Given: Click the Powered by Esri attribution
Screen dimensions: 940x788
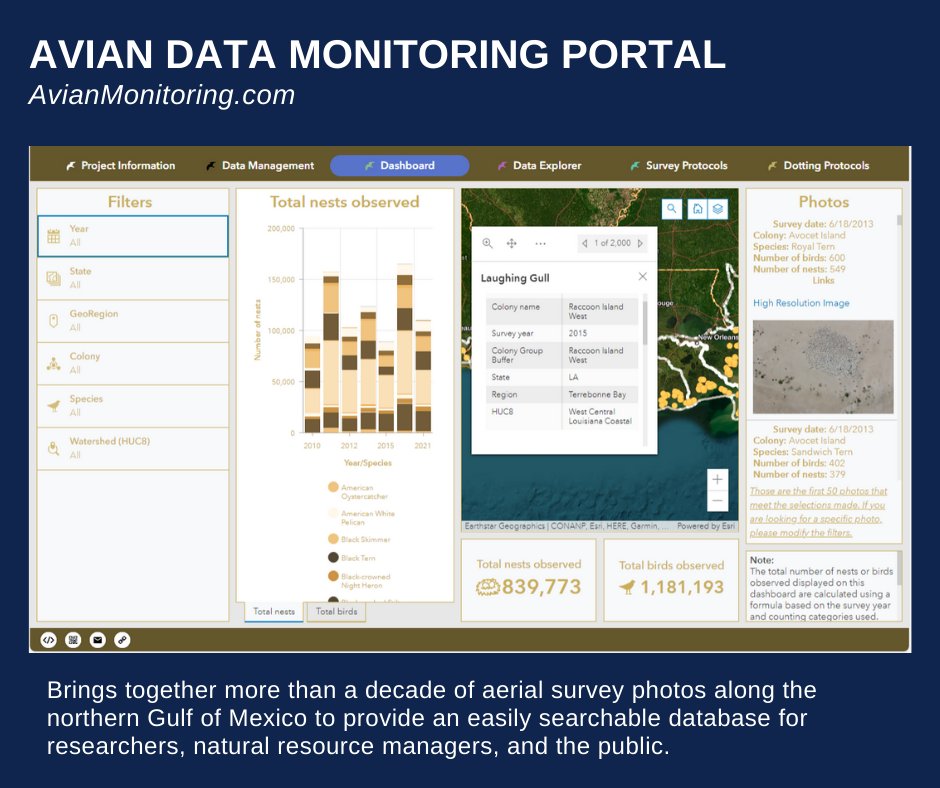Looking at the screenshot, I should pyautogui.click(x=706, y=526).
